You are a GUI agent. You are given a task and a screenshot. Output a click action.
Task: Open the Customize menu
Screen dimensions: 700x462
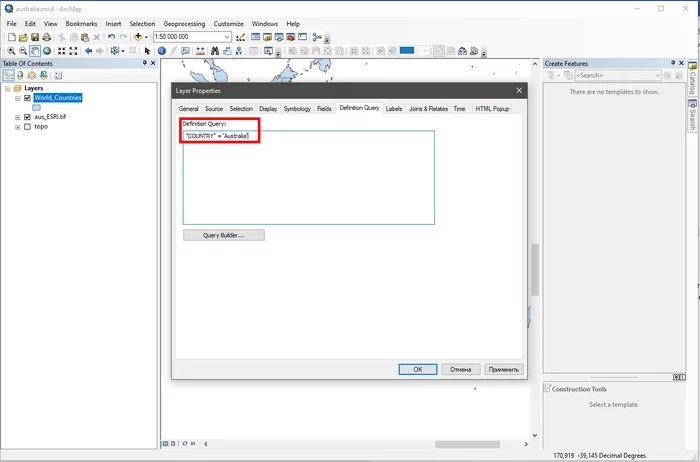(228, 24)
